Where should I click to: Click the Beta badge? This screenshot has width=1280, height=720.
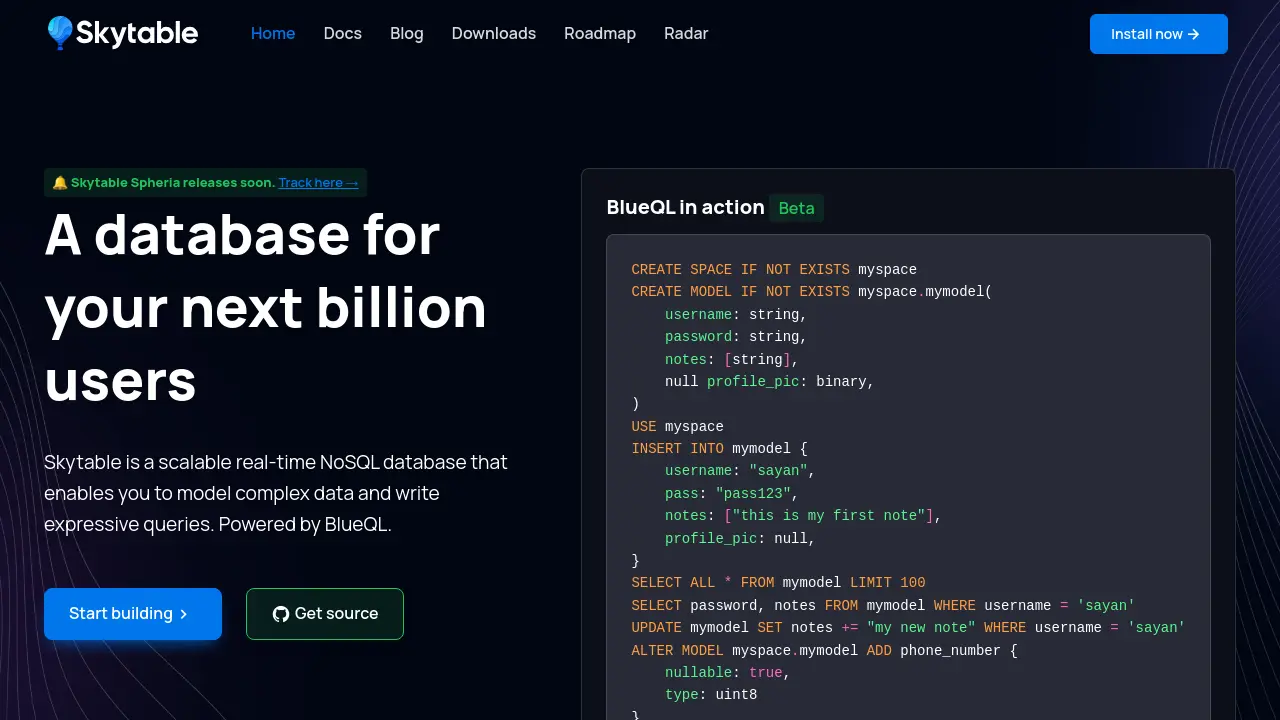click(x=796, y=208)
